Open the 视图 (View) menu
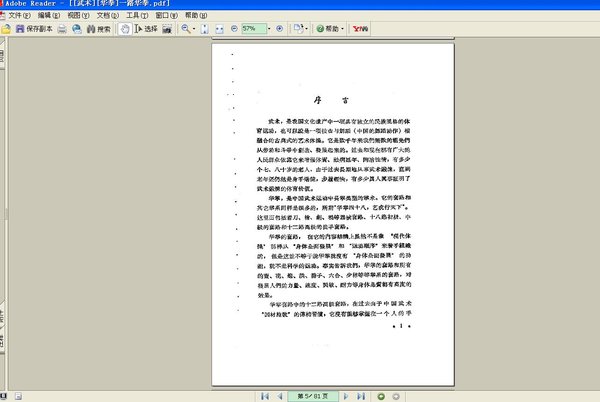Viewport: 600px width, 402px height. pyautogui.click(x=78, y=16)
